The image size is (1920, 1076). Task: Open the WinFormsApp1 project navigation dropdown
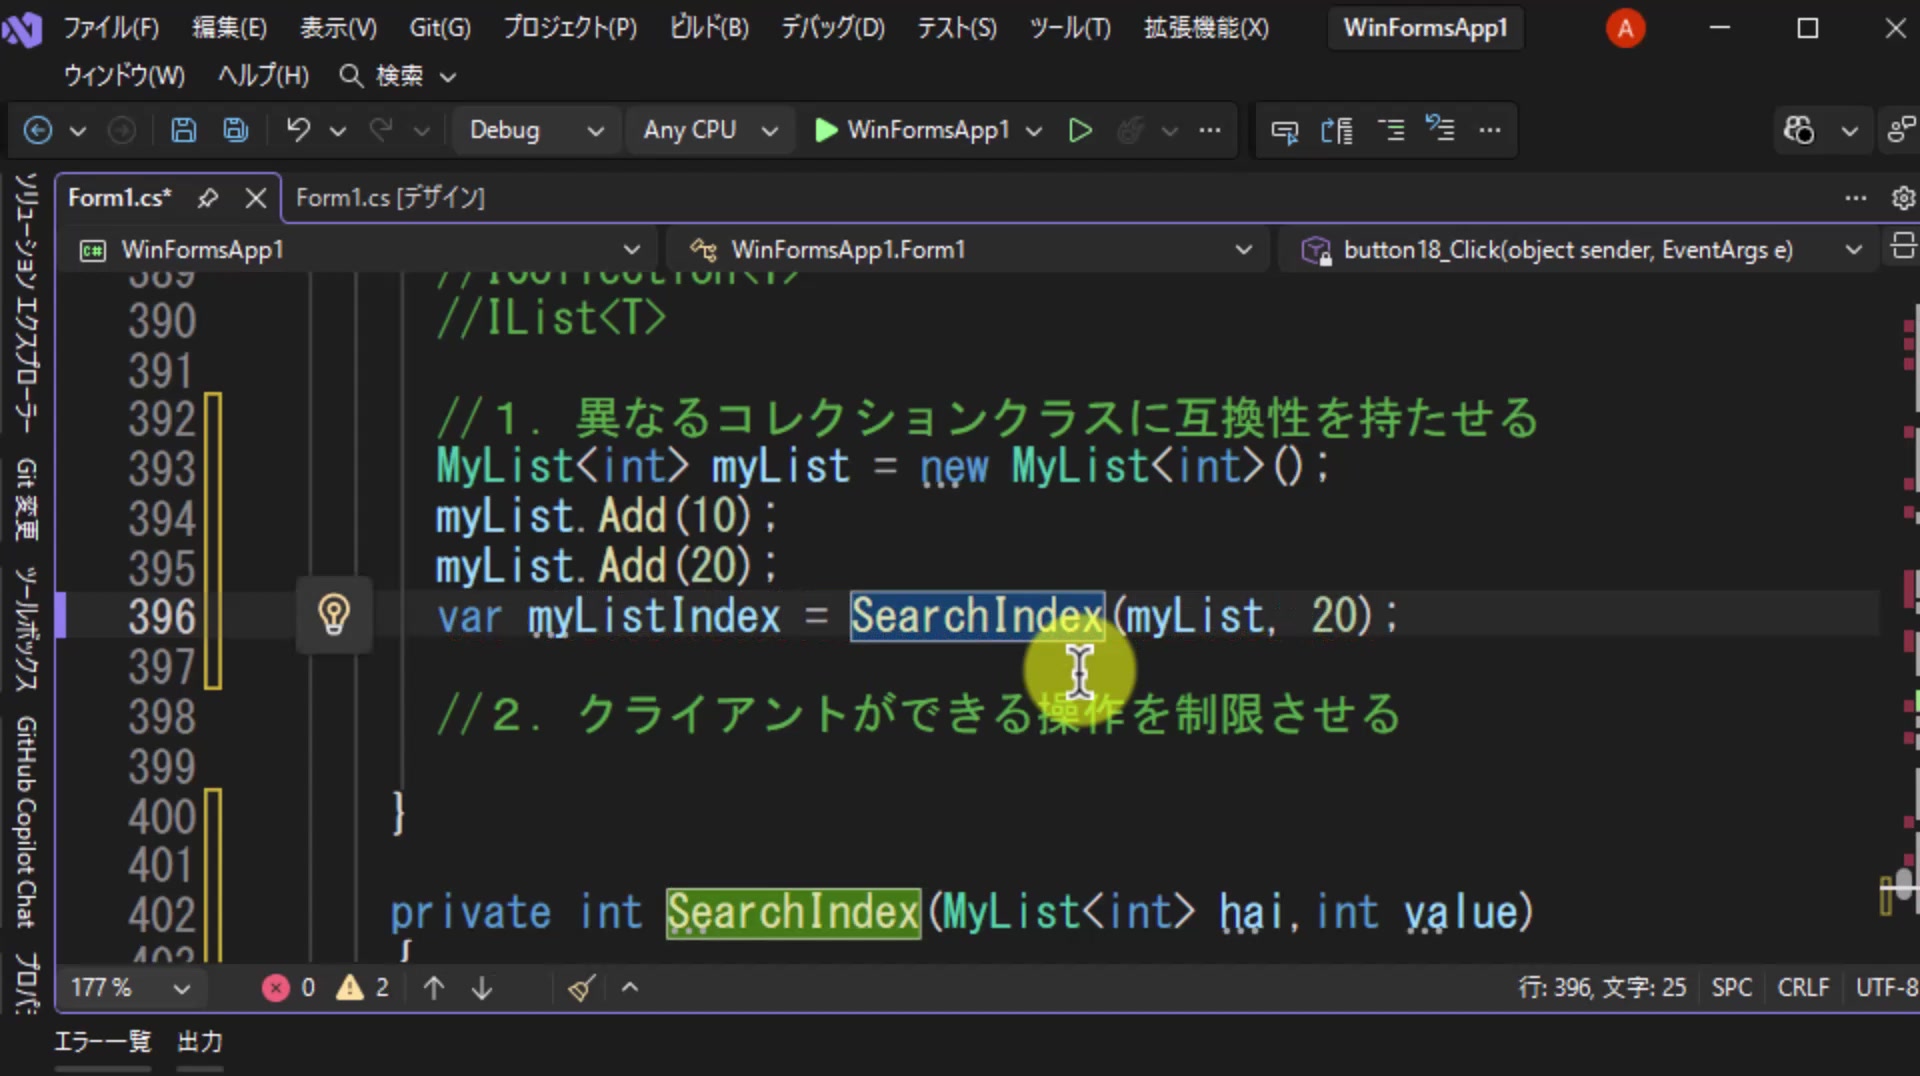(360, 249)
